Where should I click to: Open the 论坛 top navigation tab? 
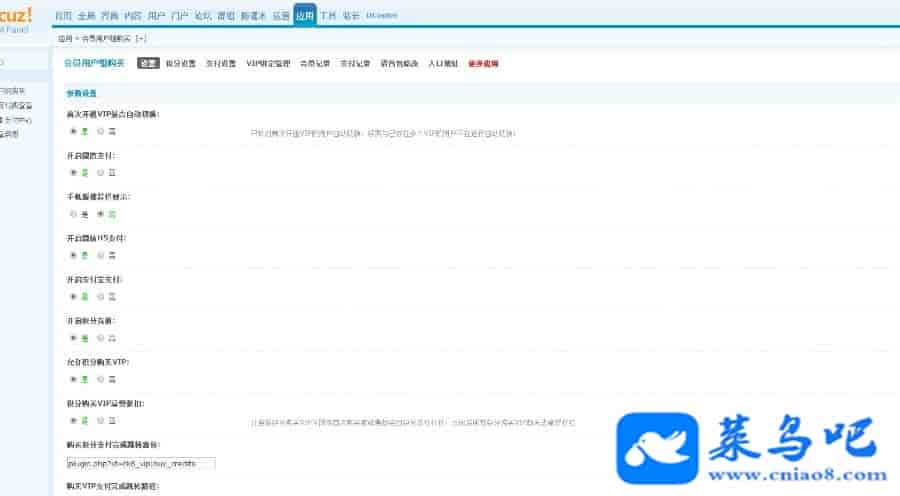coord(203,16)
